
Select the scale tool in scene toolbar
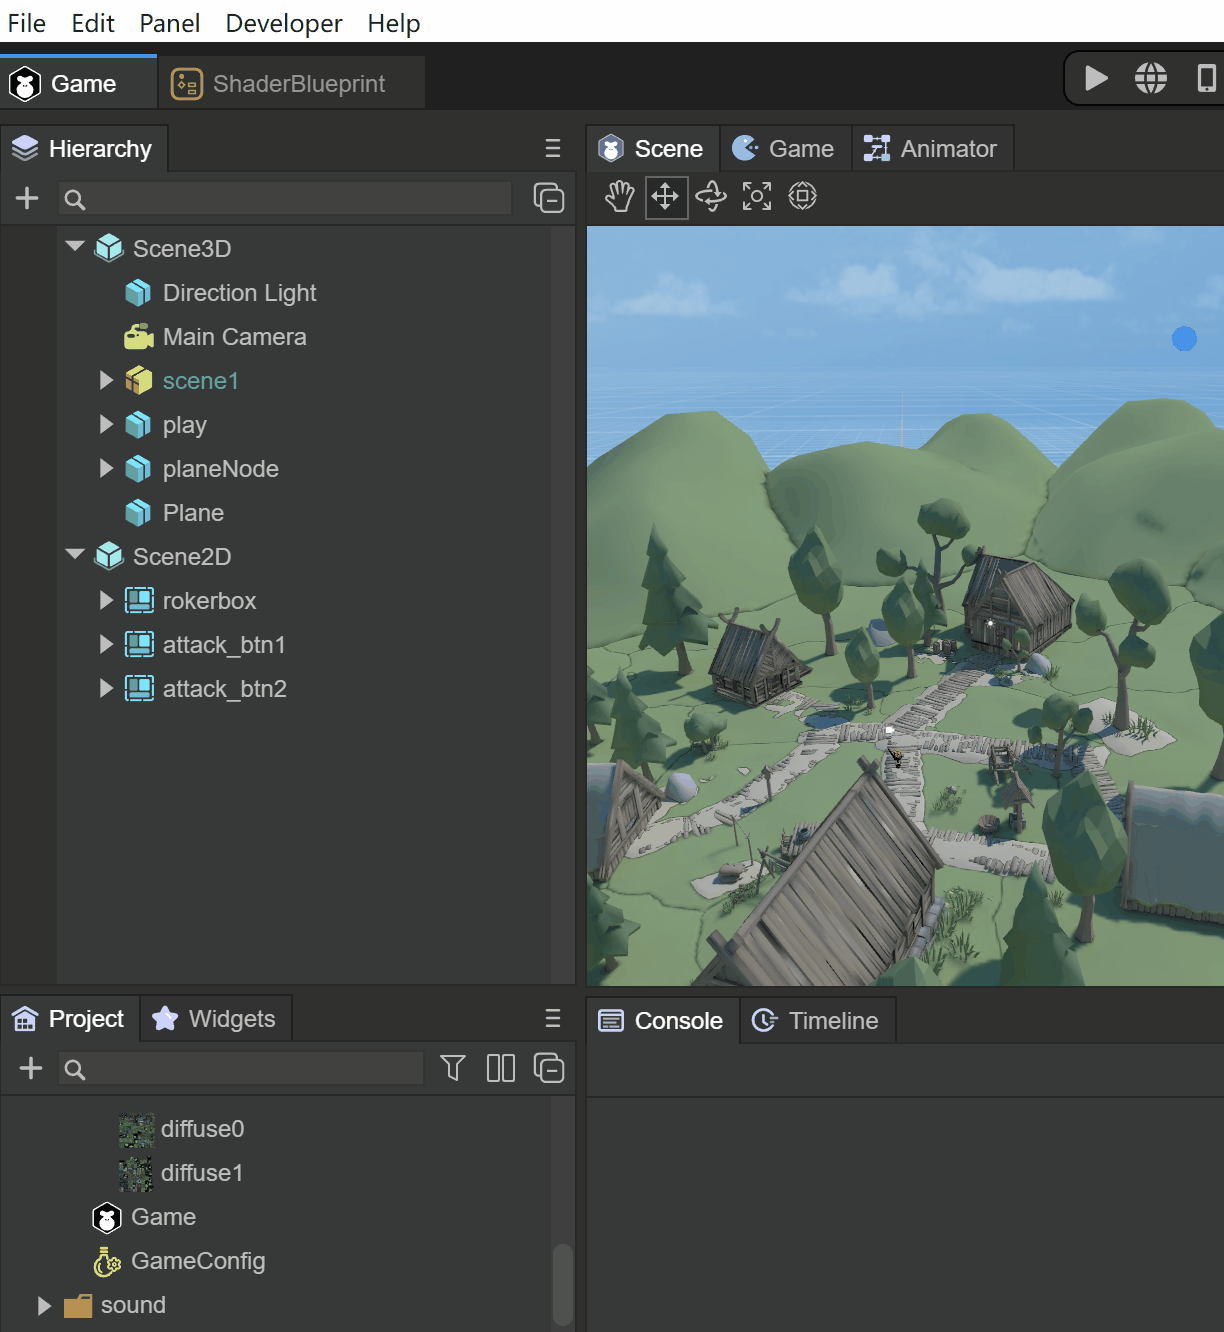tap(757, 196)
